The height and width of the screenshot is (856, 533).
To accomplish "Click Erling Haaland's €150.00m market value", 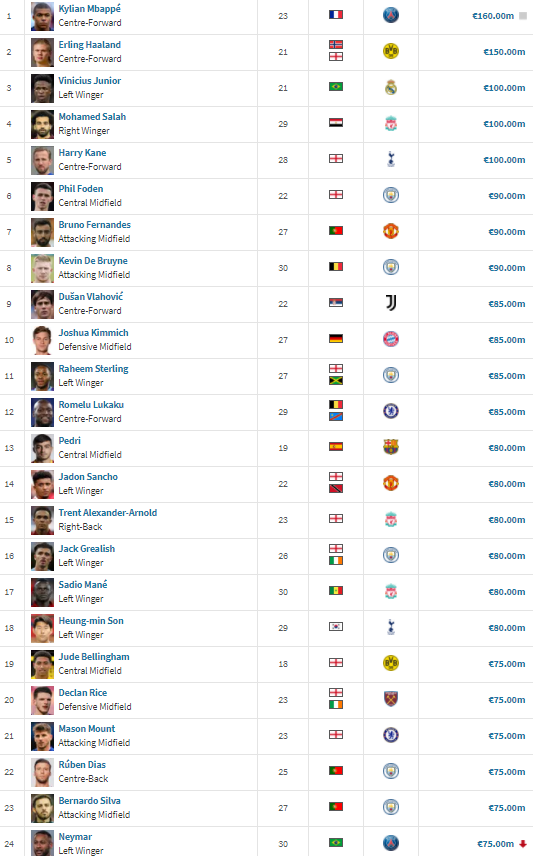I will (504, 52).
